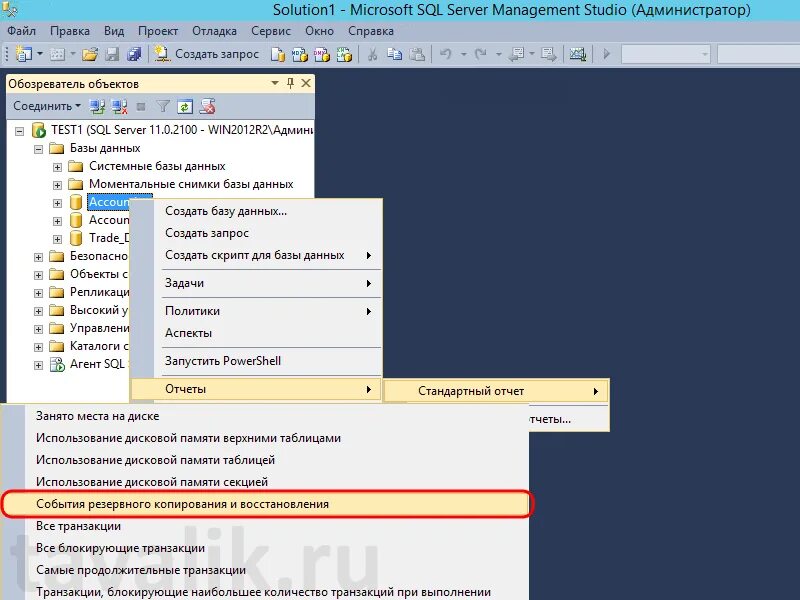Click the Refresh icon in Object Explorer
The width and height of the screenshot is (800, 600).
(x=185, y=106)
